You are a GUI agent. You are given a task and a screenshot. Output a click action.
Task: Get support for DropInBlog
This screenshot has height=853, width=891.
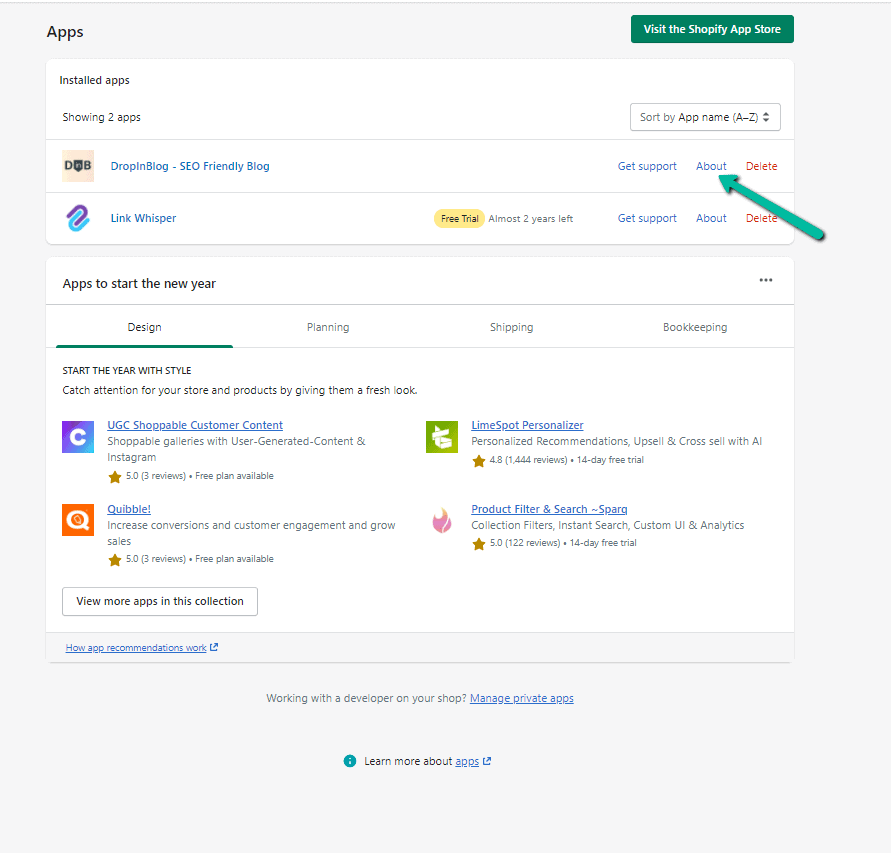(647, 166)
